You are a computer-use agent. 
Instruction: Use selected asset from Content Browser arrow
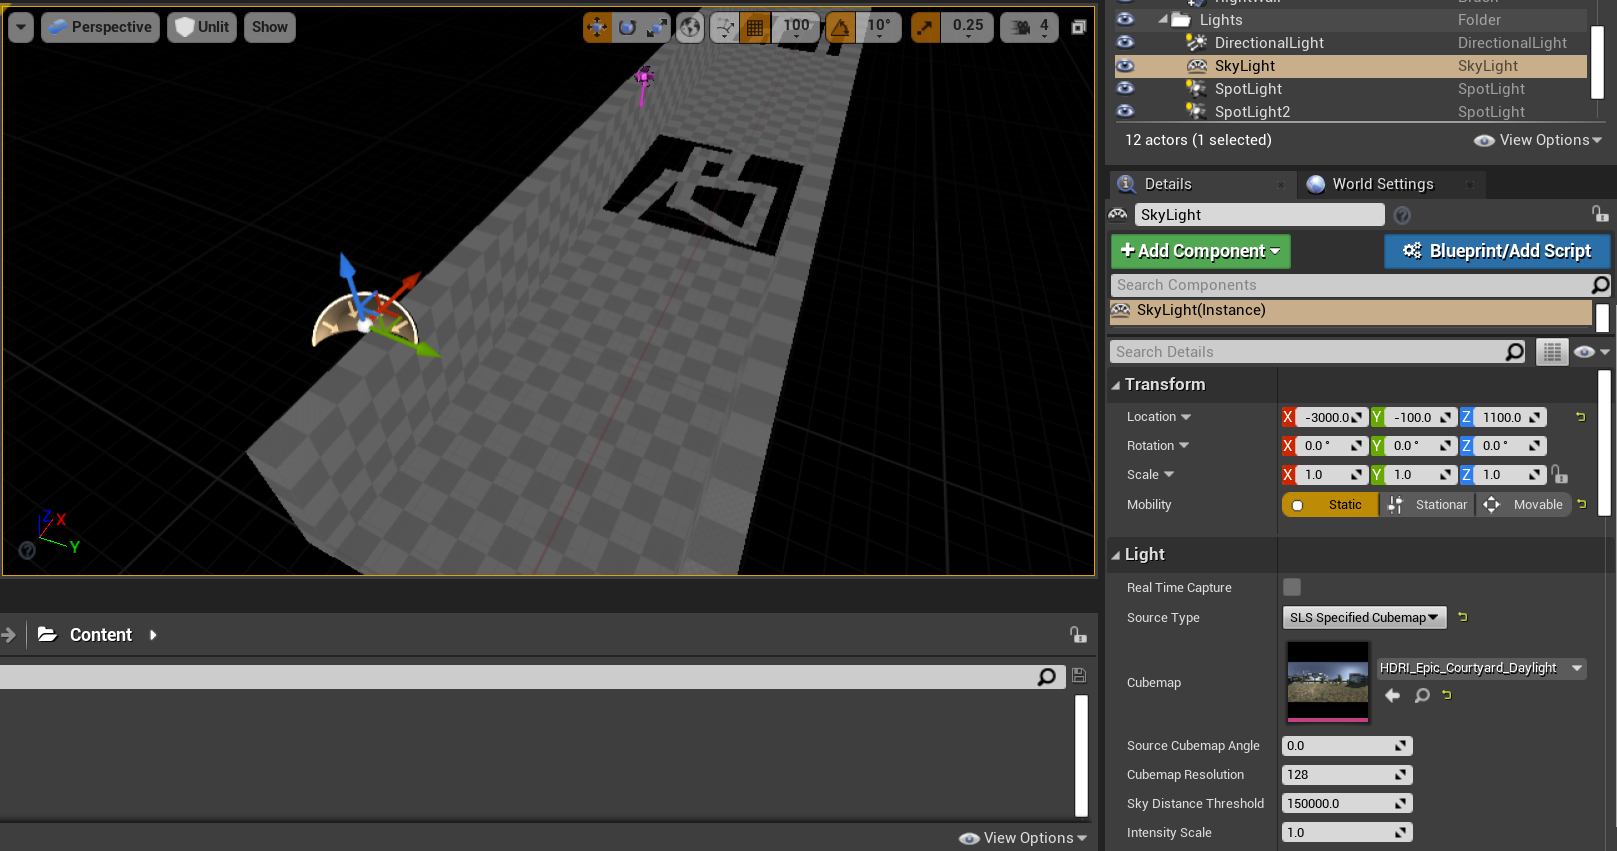[1392, 696]
